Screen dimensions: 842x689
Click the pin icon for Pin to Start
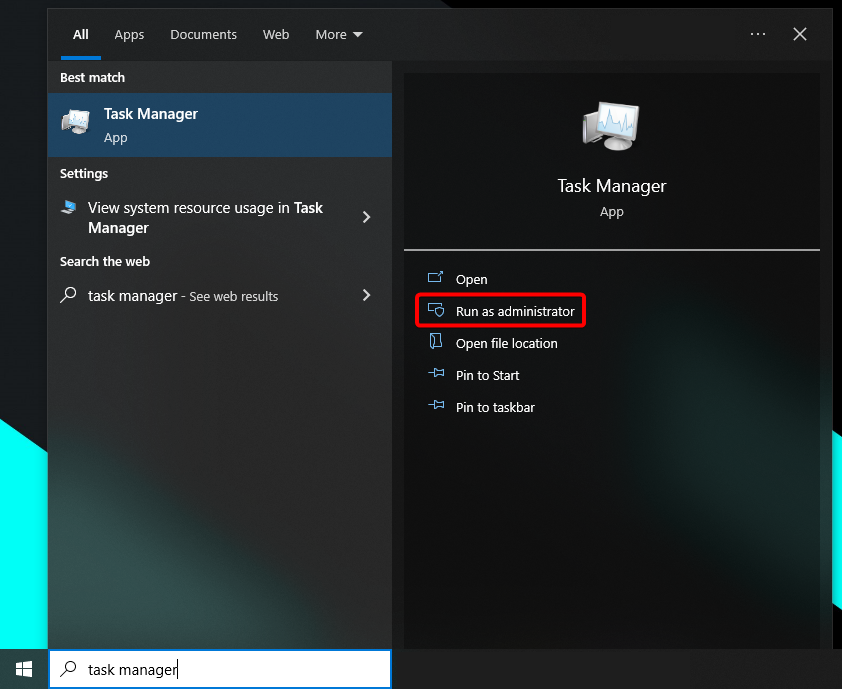(x=436, y=373)
